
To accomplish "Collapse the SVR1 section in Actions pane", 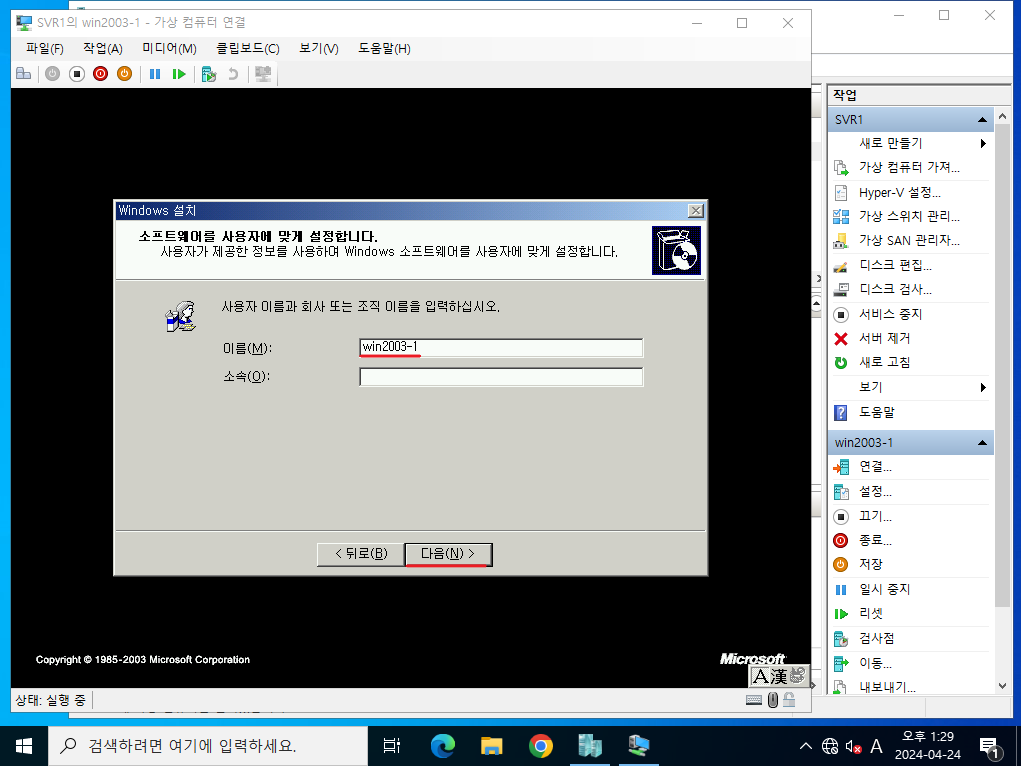I will coord(982,120).
